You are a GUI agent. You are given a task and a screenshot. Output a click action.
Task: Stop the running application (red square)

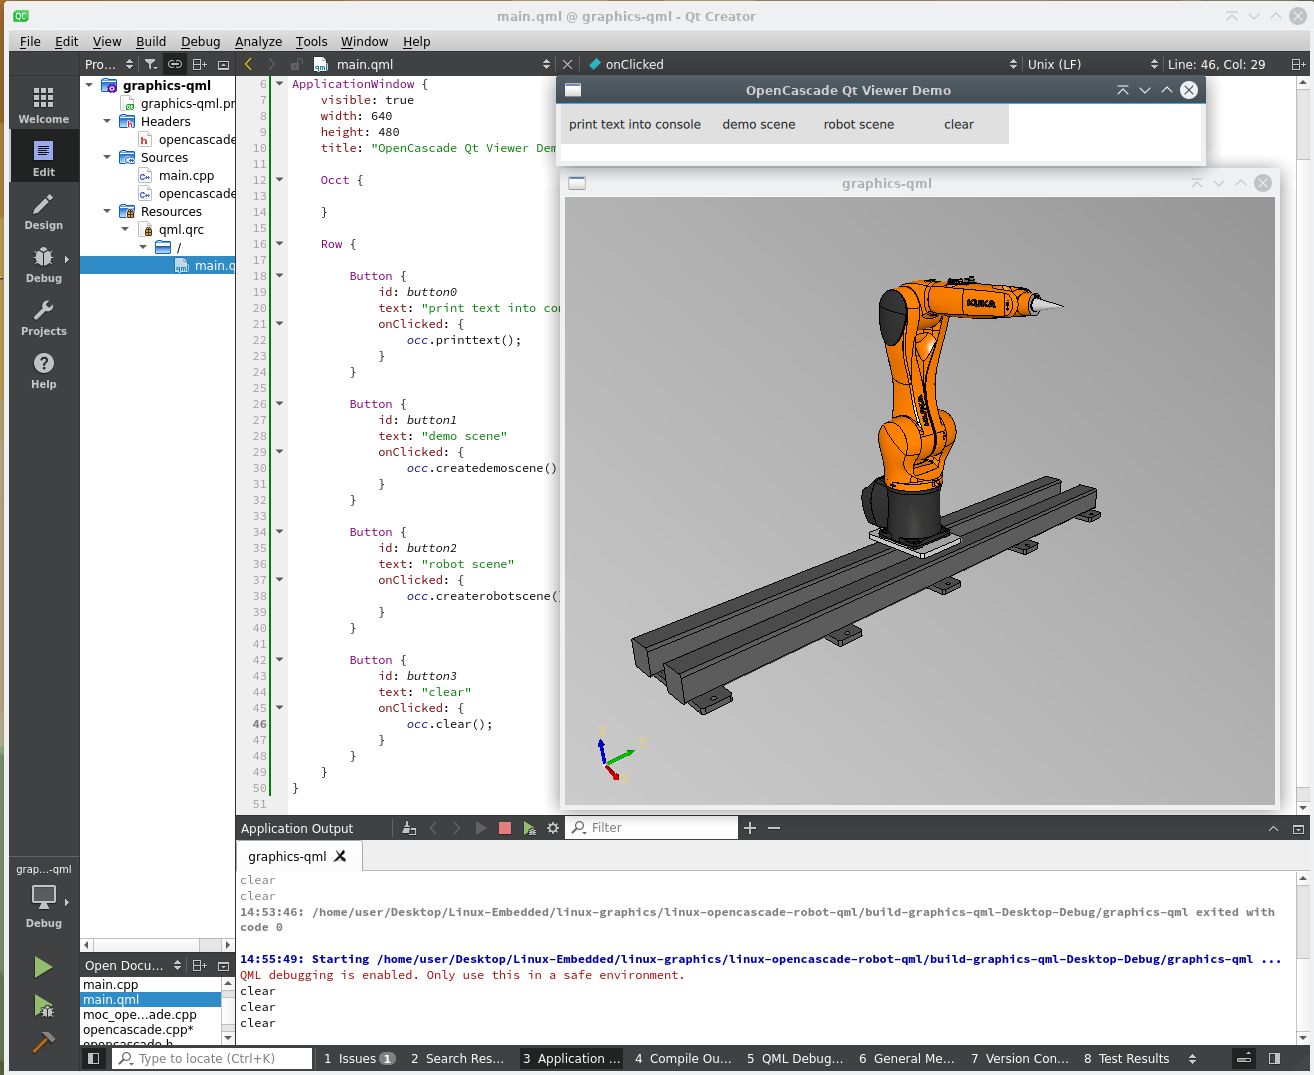[505, 828]
